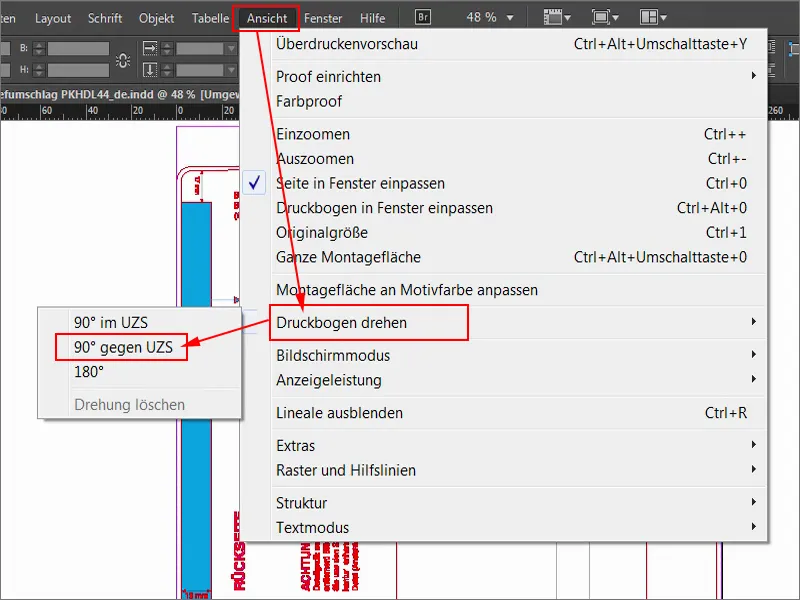Click the width B input field
This screenshot has height=600, width=800.
point(78,48)
